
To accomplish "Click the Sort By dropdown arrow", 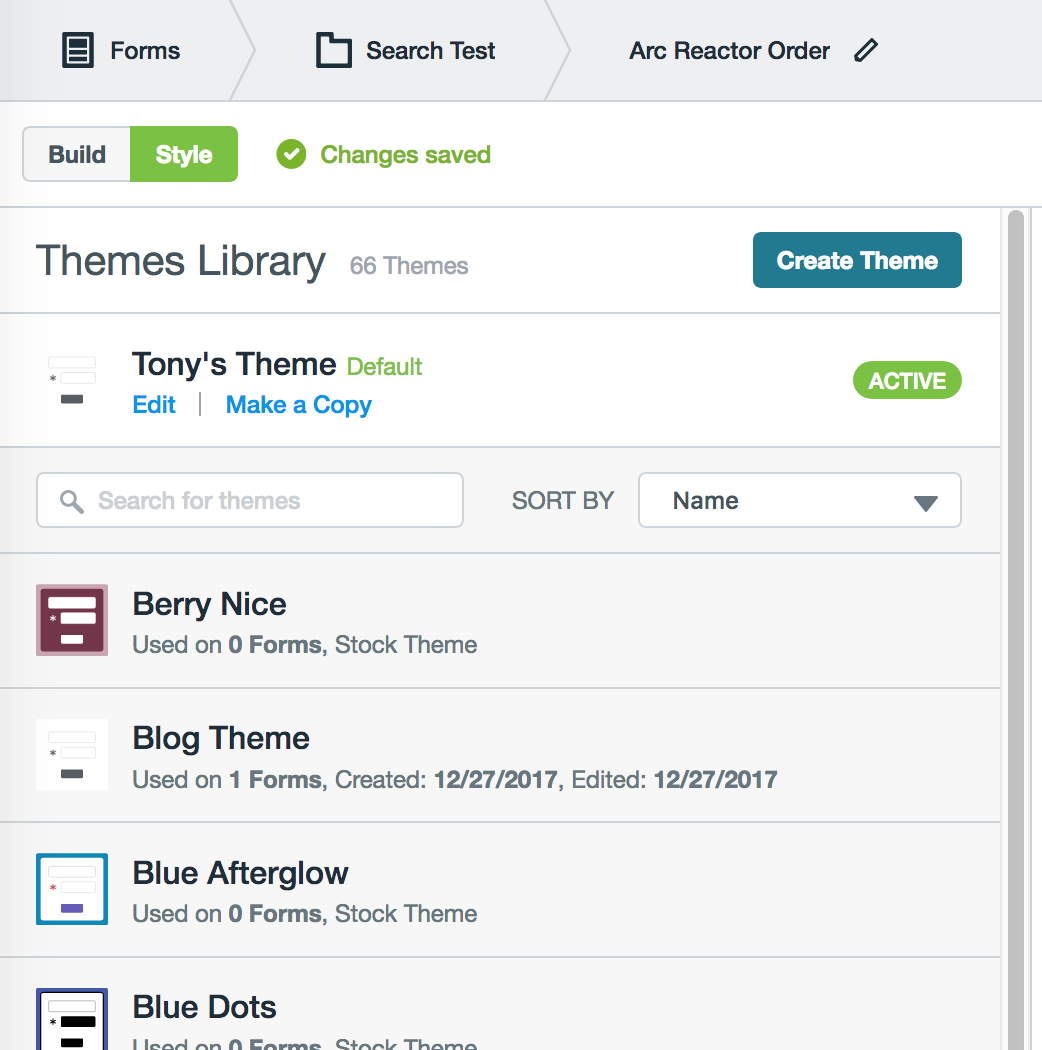I will pyautogui.click(x=925, y=503).
